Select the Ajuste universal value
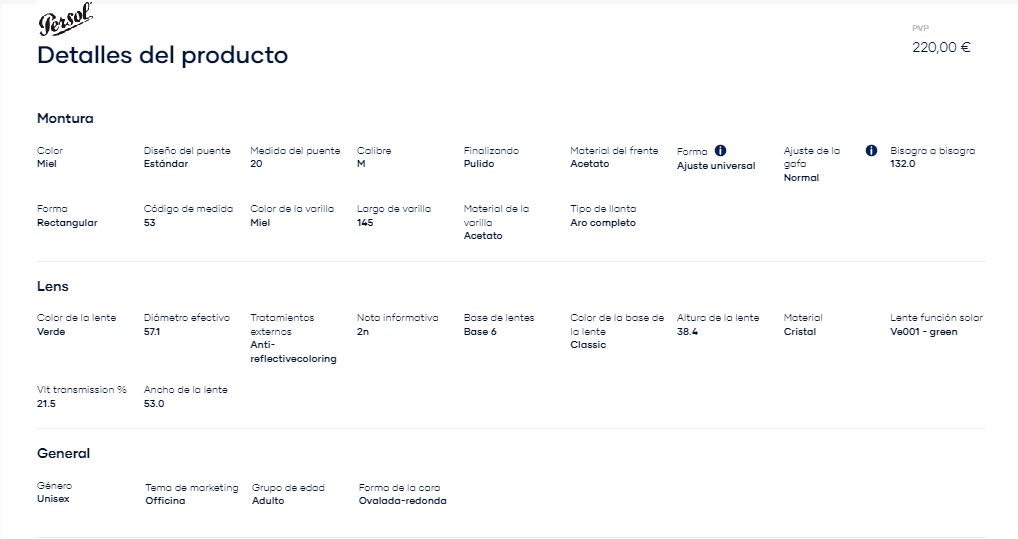The width and height of the screenshot is (1018, 539). click(x=716, y=166)
